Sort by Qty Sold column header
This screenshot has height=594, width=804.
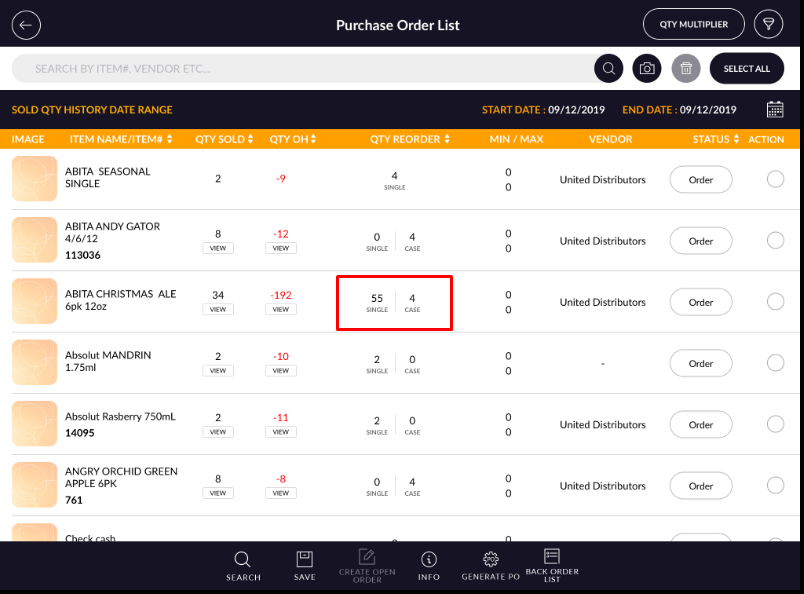coord(224,139)
